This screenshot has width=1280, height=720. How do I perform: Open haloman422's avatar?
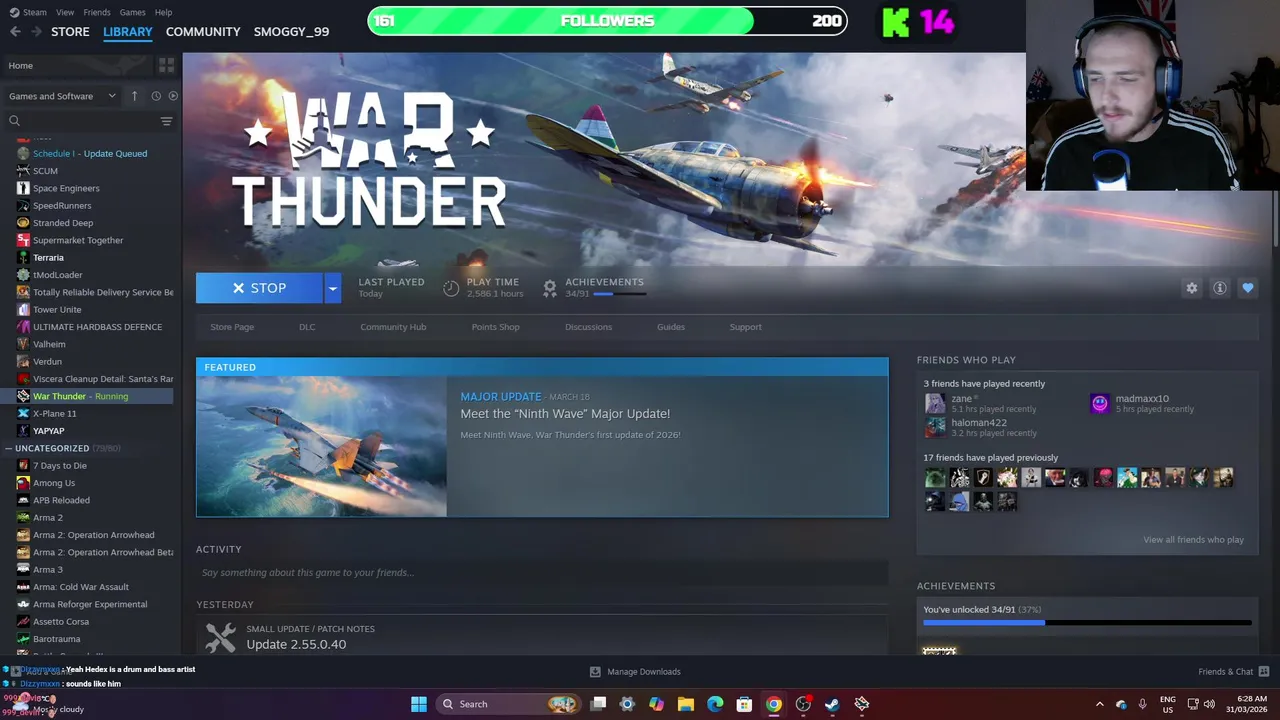point(935,427)
